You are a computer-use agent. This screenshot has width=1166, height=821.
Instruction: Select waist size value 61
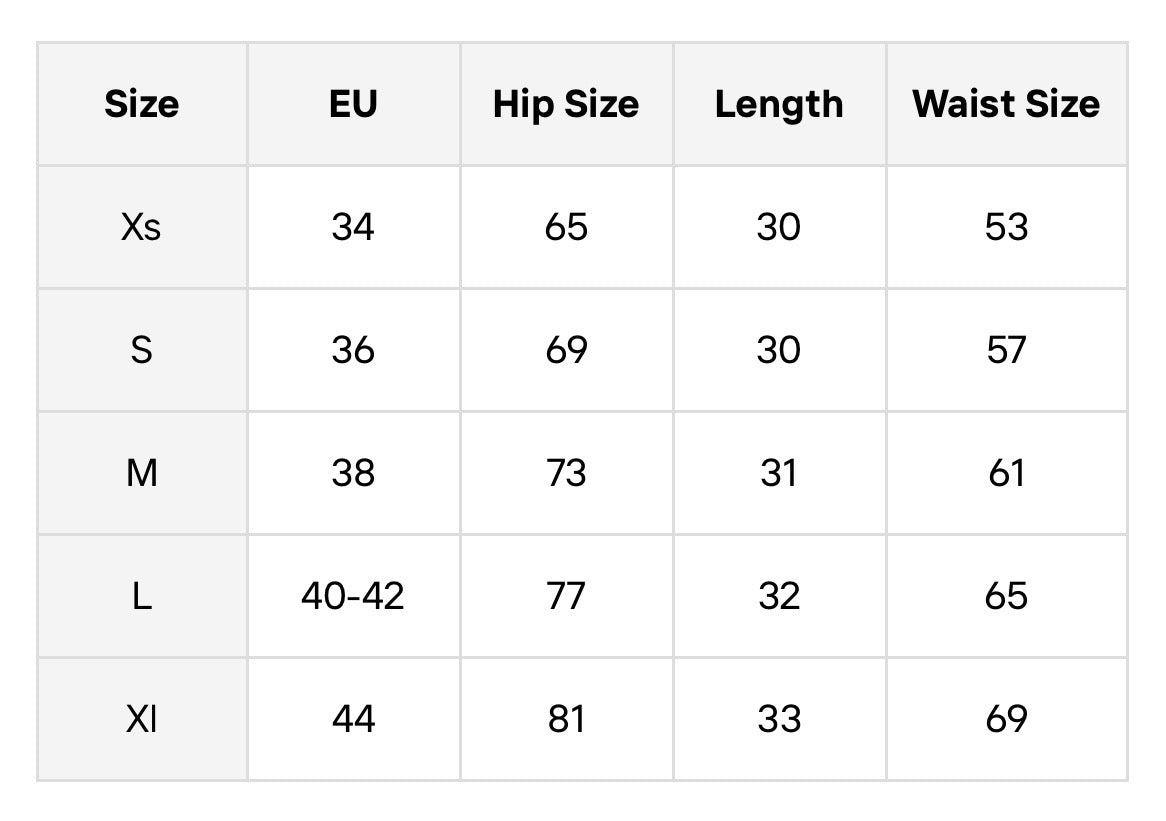pyautogui.click(x=1007, y=473)
